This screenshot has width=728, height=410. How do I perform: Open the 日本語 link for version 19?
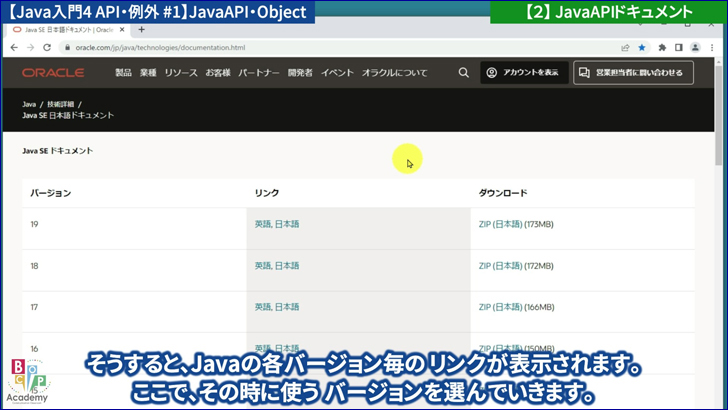pos(287,224)
